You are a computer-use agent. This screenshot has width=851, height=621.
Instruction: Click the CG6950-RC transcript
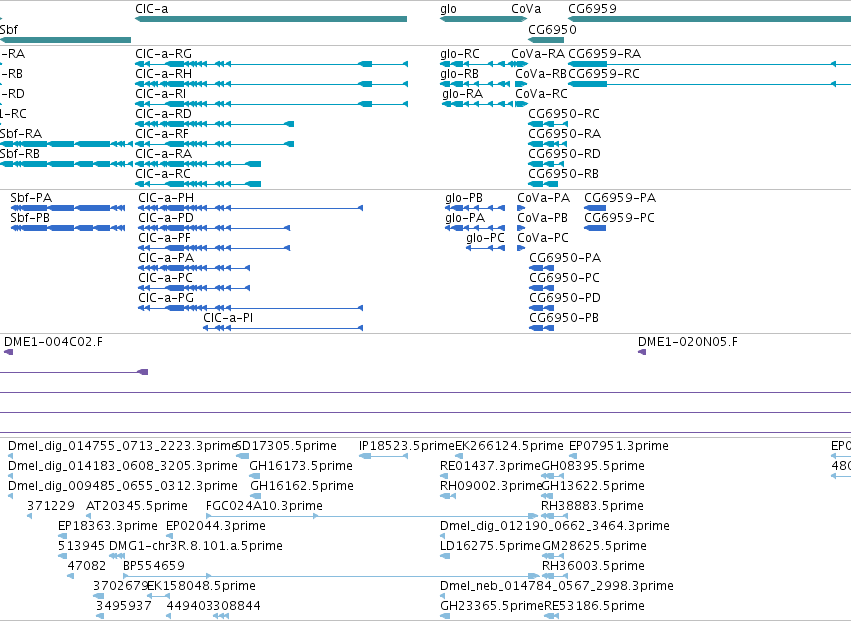click(x=548, y=124)
